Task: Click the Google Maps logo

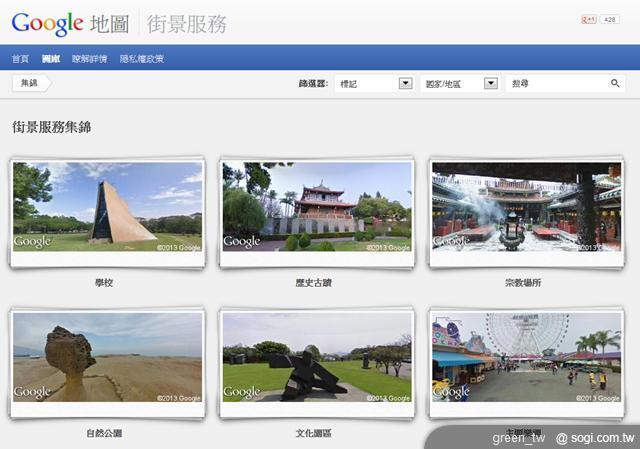Action: [x=68, y=22]
